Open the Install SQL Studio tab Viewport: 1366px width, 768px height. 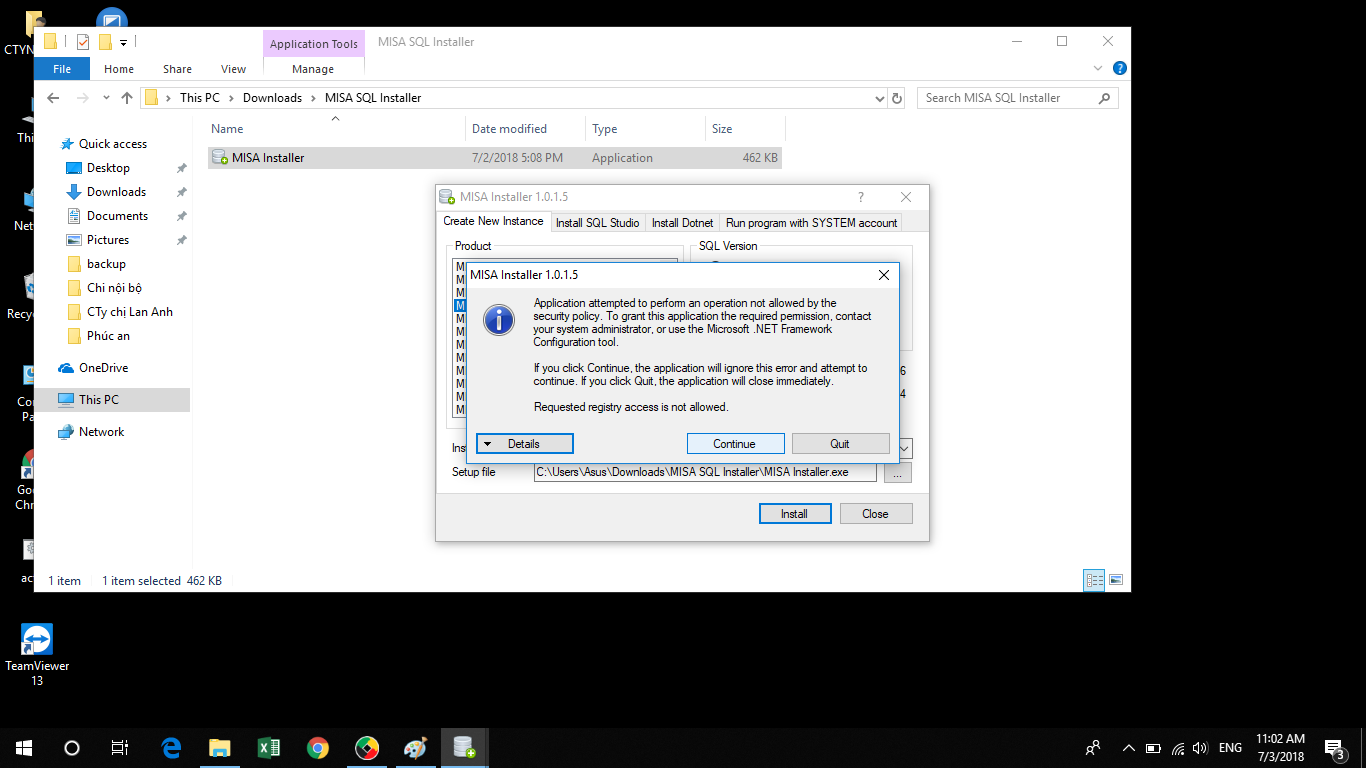point(597,223)
